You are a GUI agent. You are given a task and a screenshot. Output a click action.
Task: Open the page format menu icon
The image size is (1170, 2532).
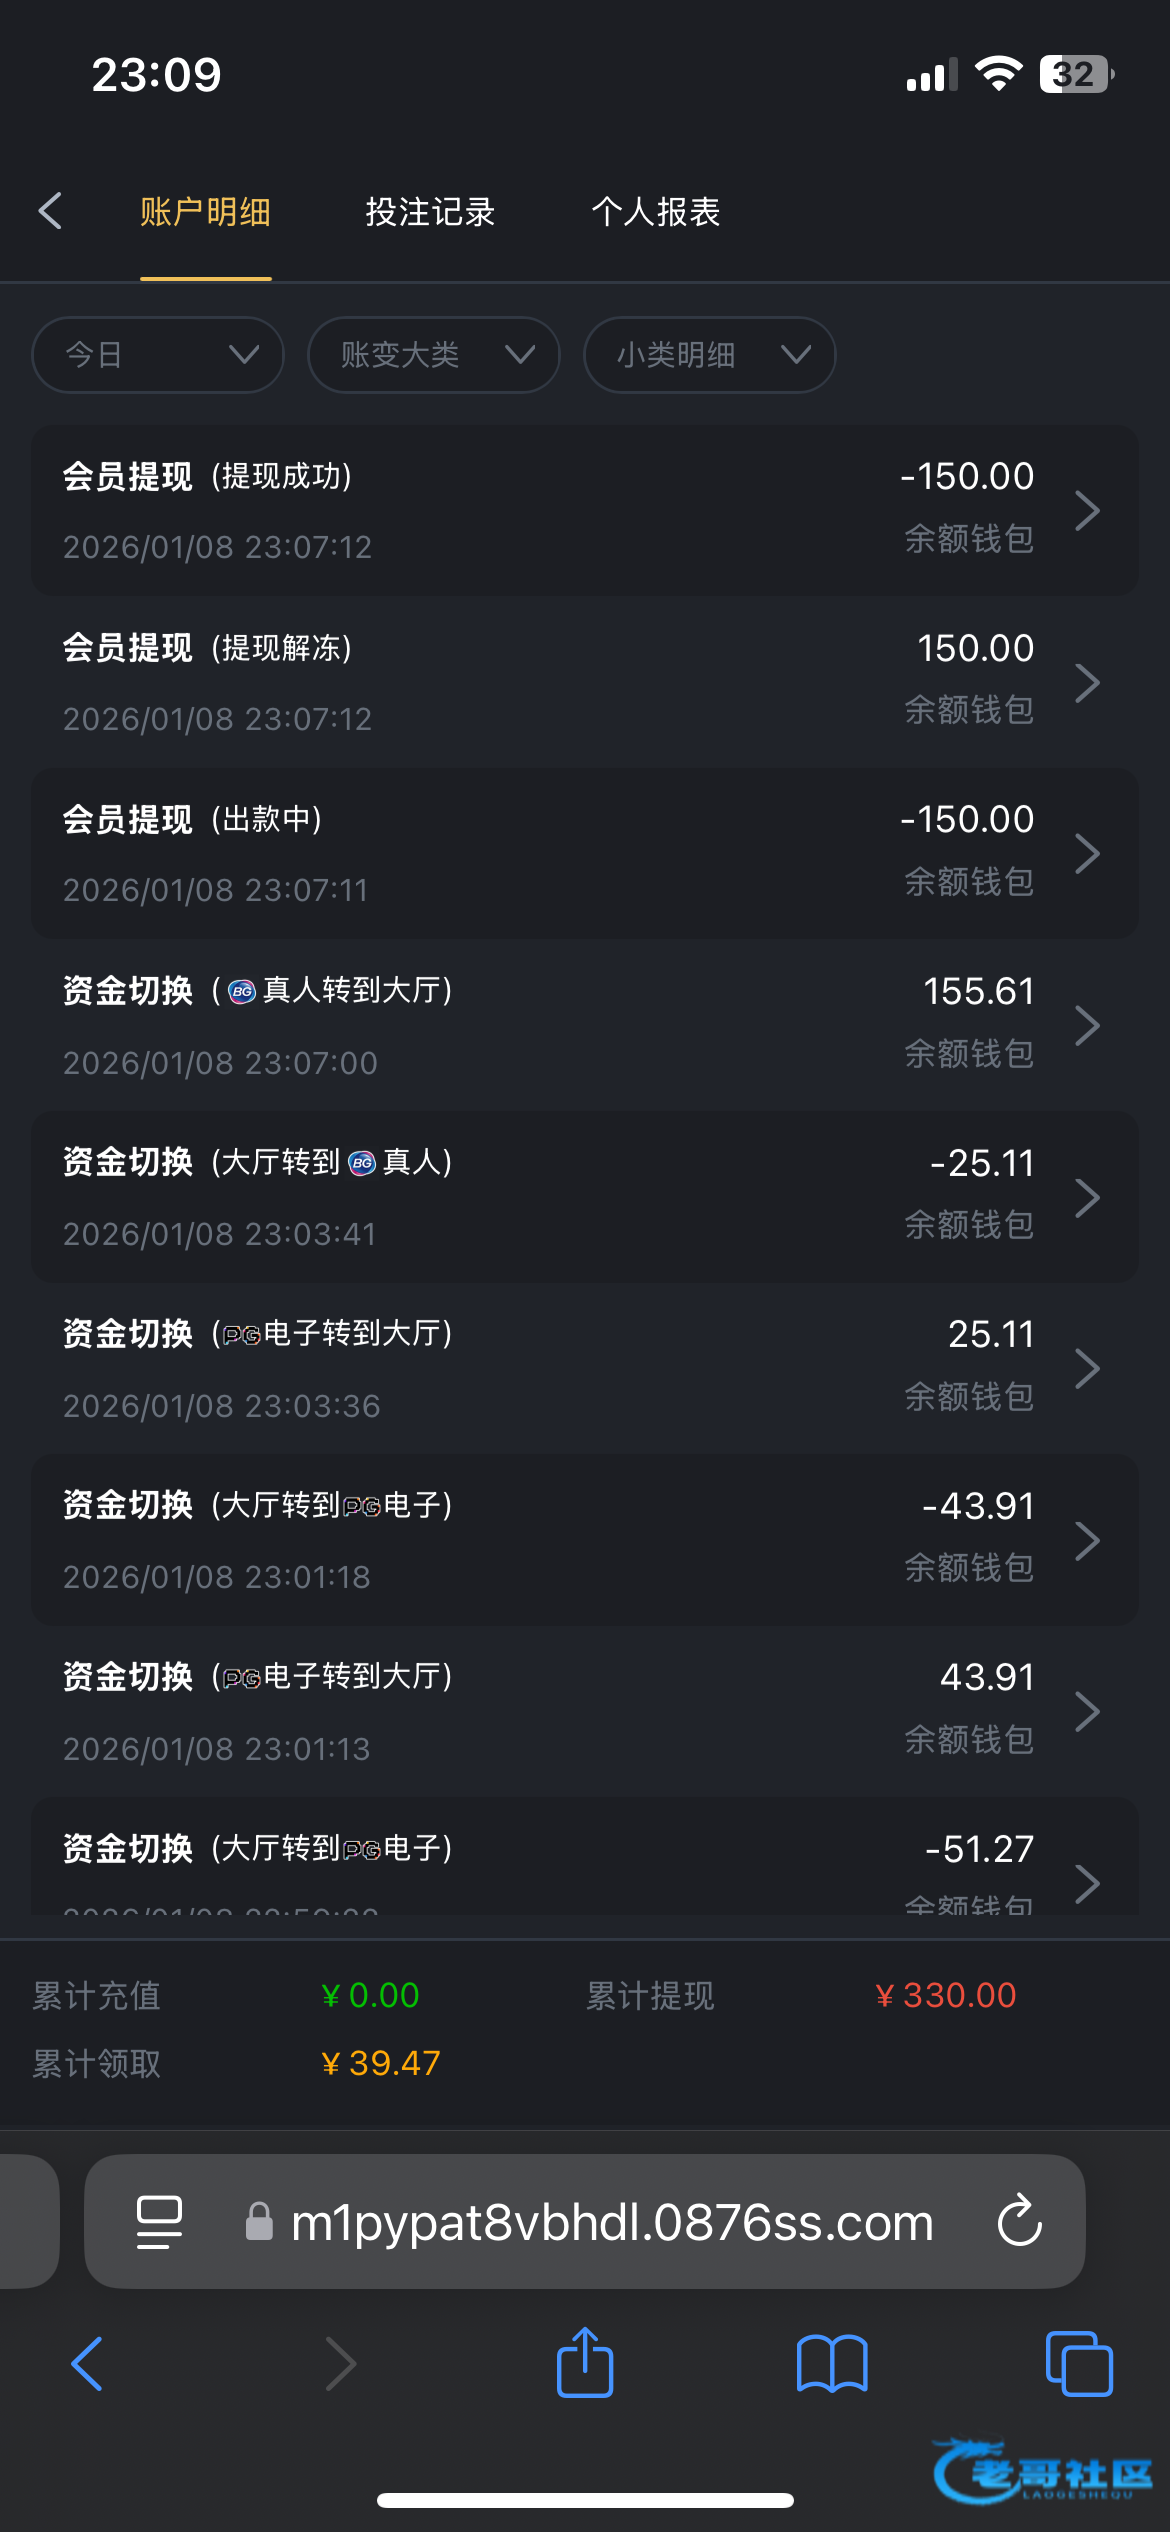click(159, 2221)
